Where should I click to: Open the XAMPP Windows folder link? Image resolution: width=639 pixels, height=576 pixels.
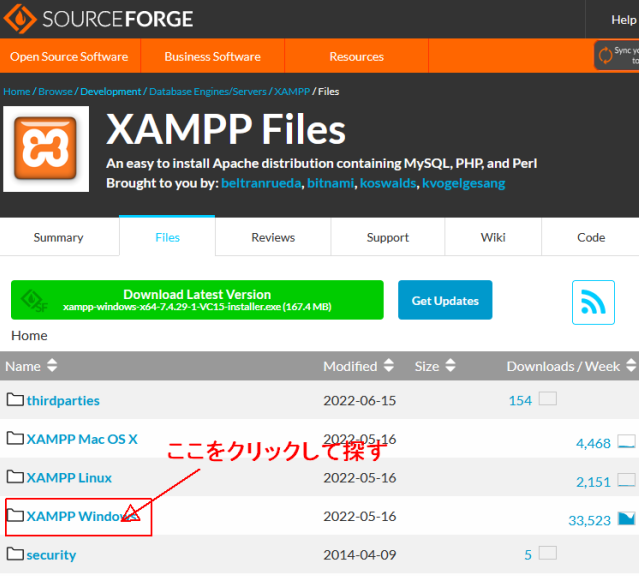point(82,516)
